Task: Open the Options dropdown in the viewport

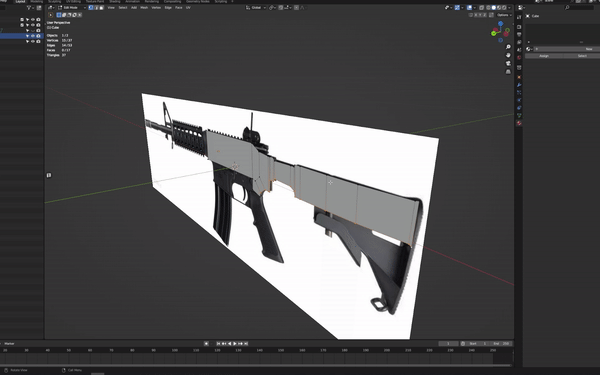Action: click(x=504, y=15)
